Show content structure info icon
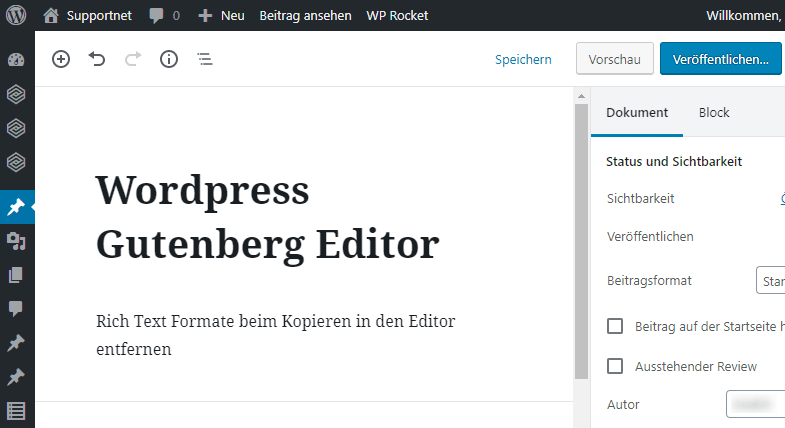This screenshot has width=785, height=428. coord(169,59)
